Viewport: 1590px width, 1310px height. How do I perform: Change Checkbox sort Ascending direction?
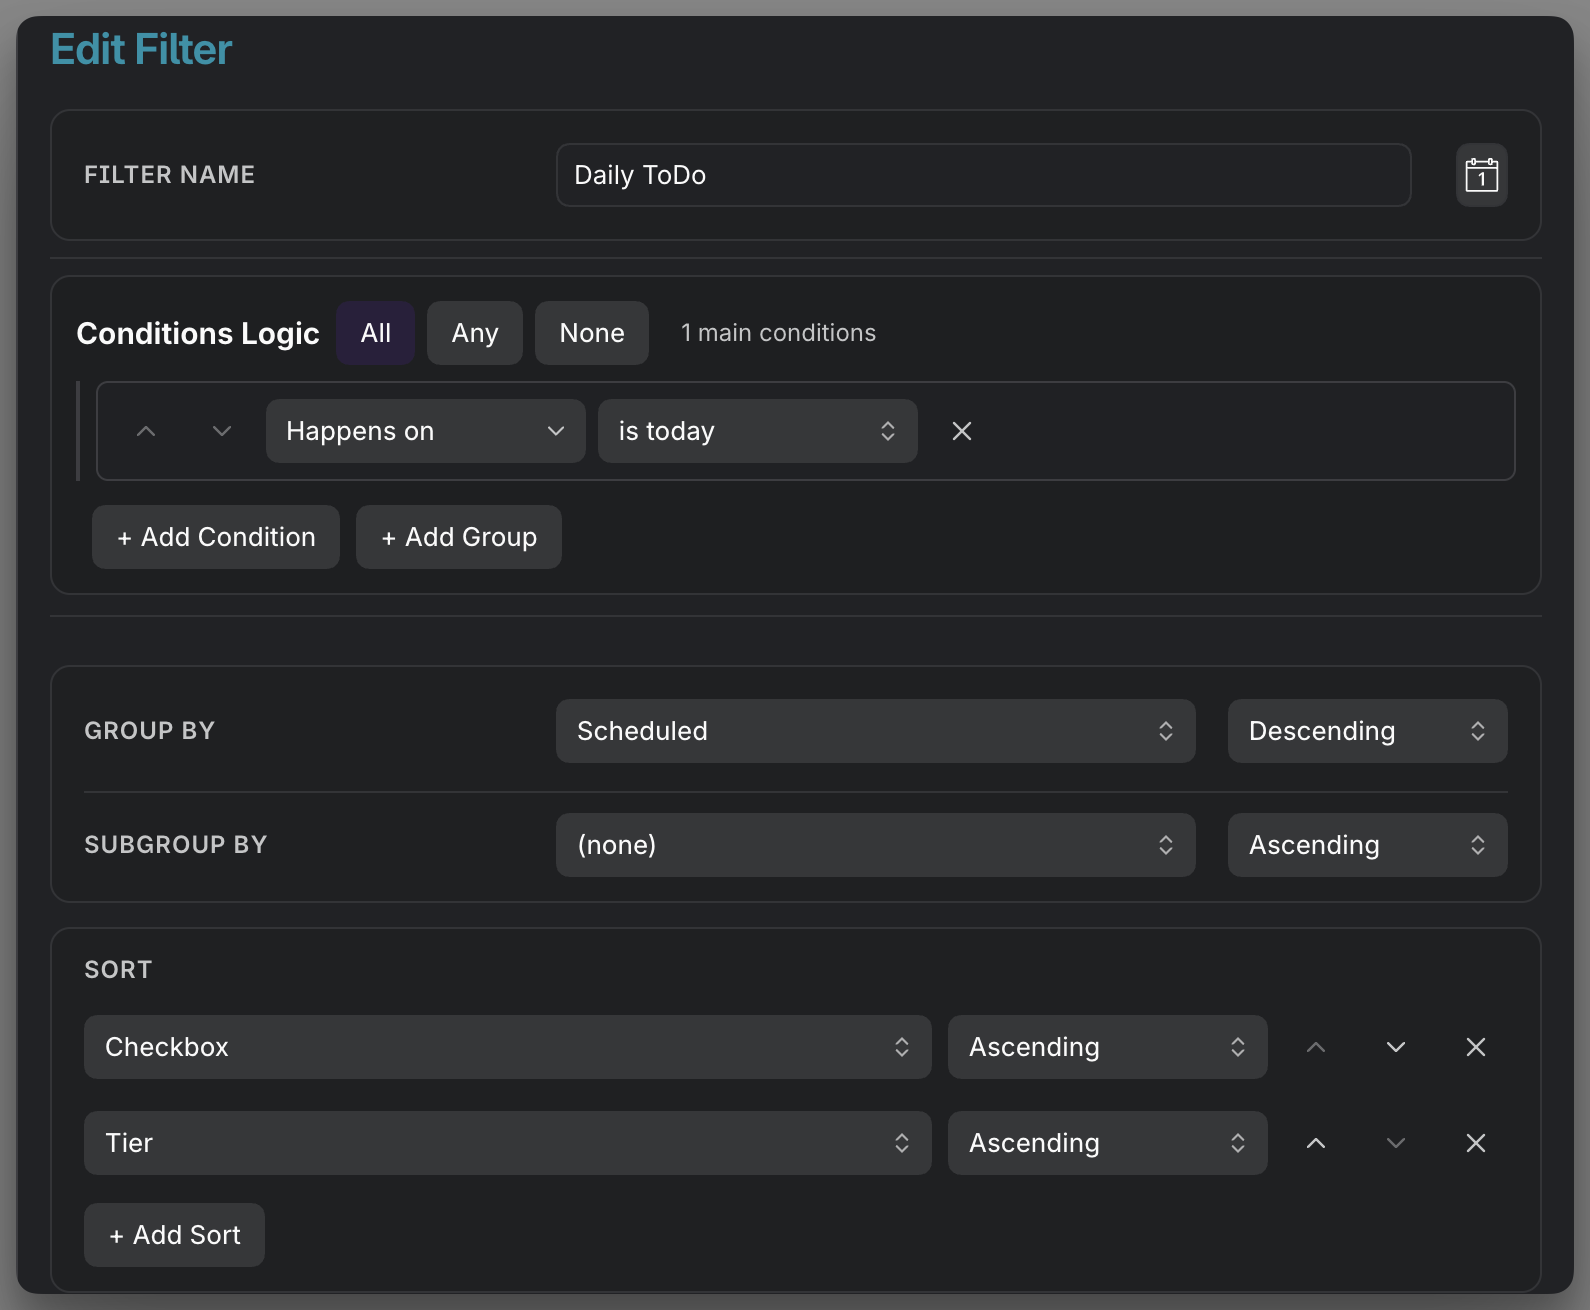point(1108,1047)
